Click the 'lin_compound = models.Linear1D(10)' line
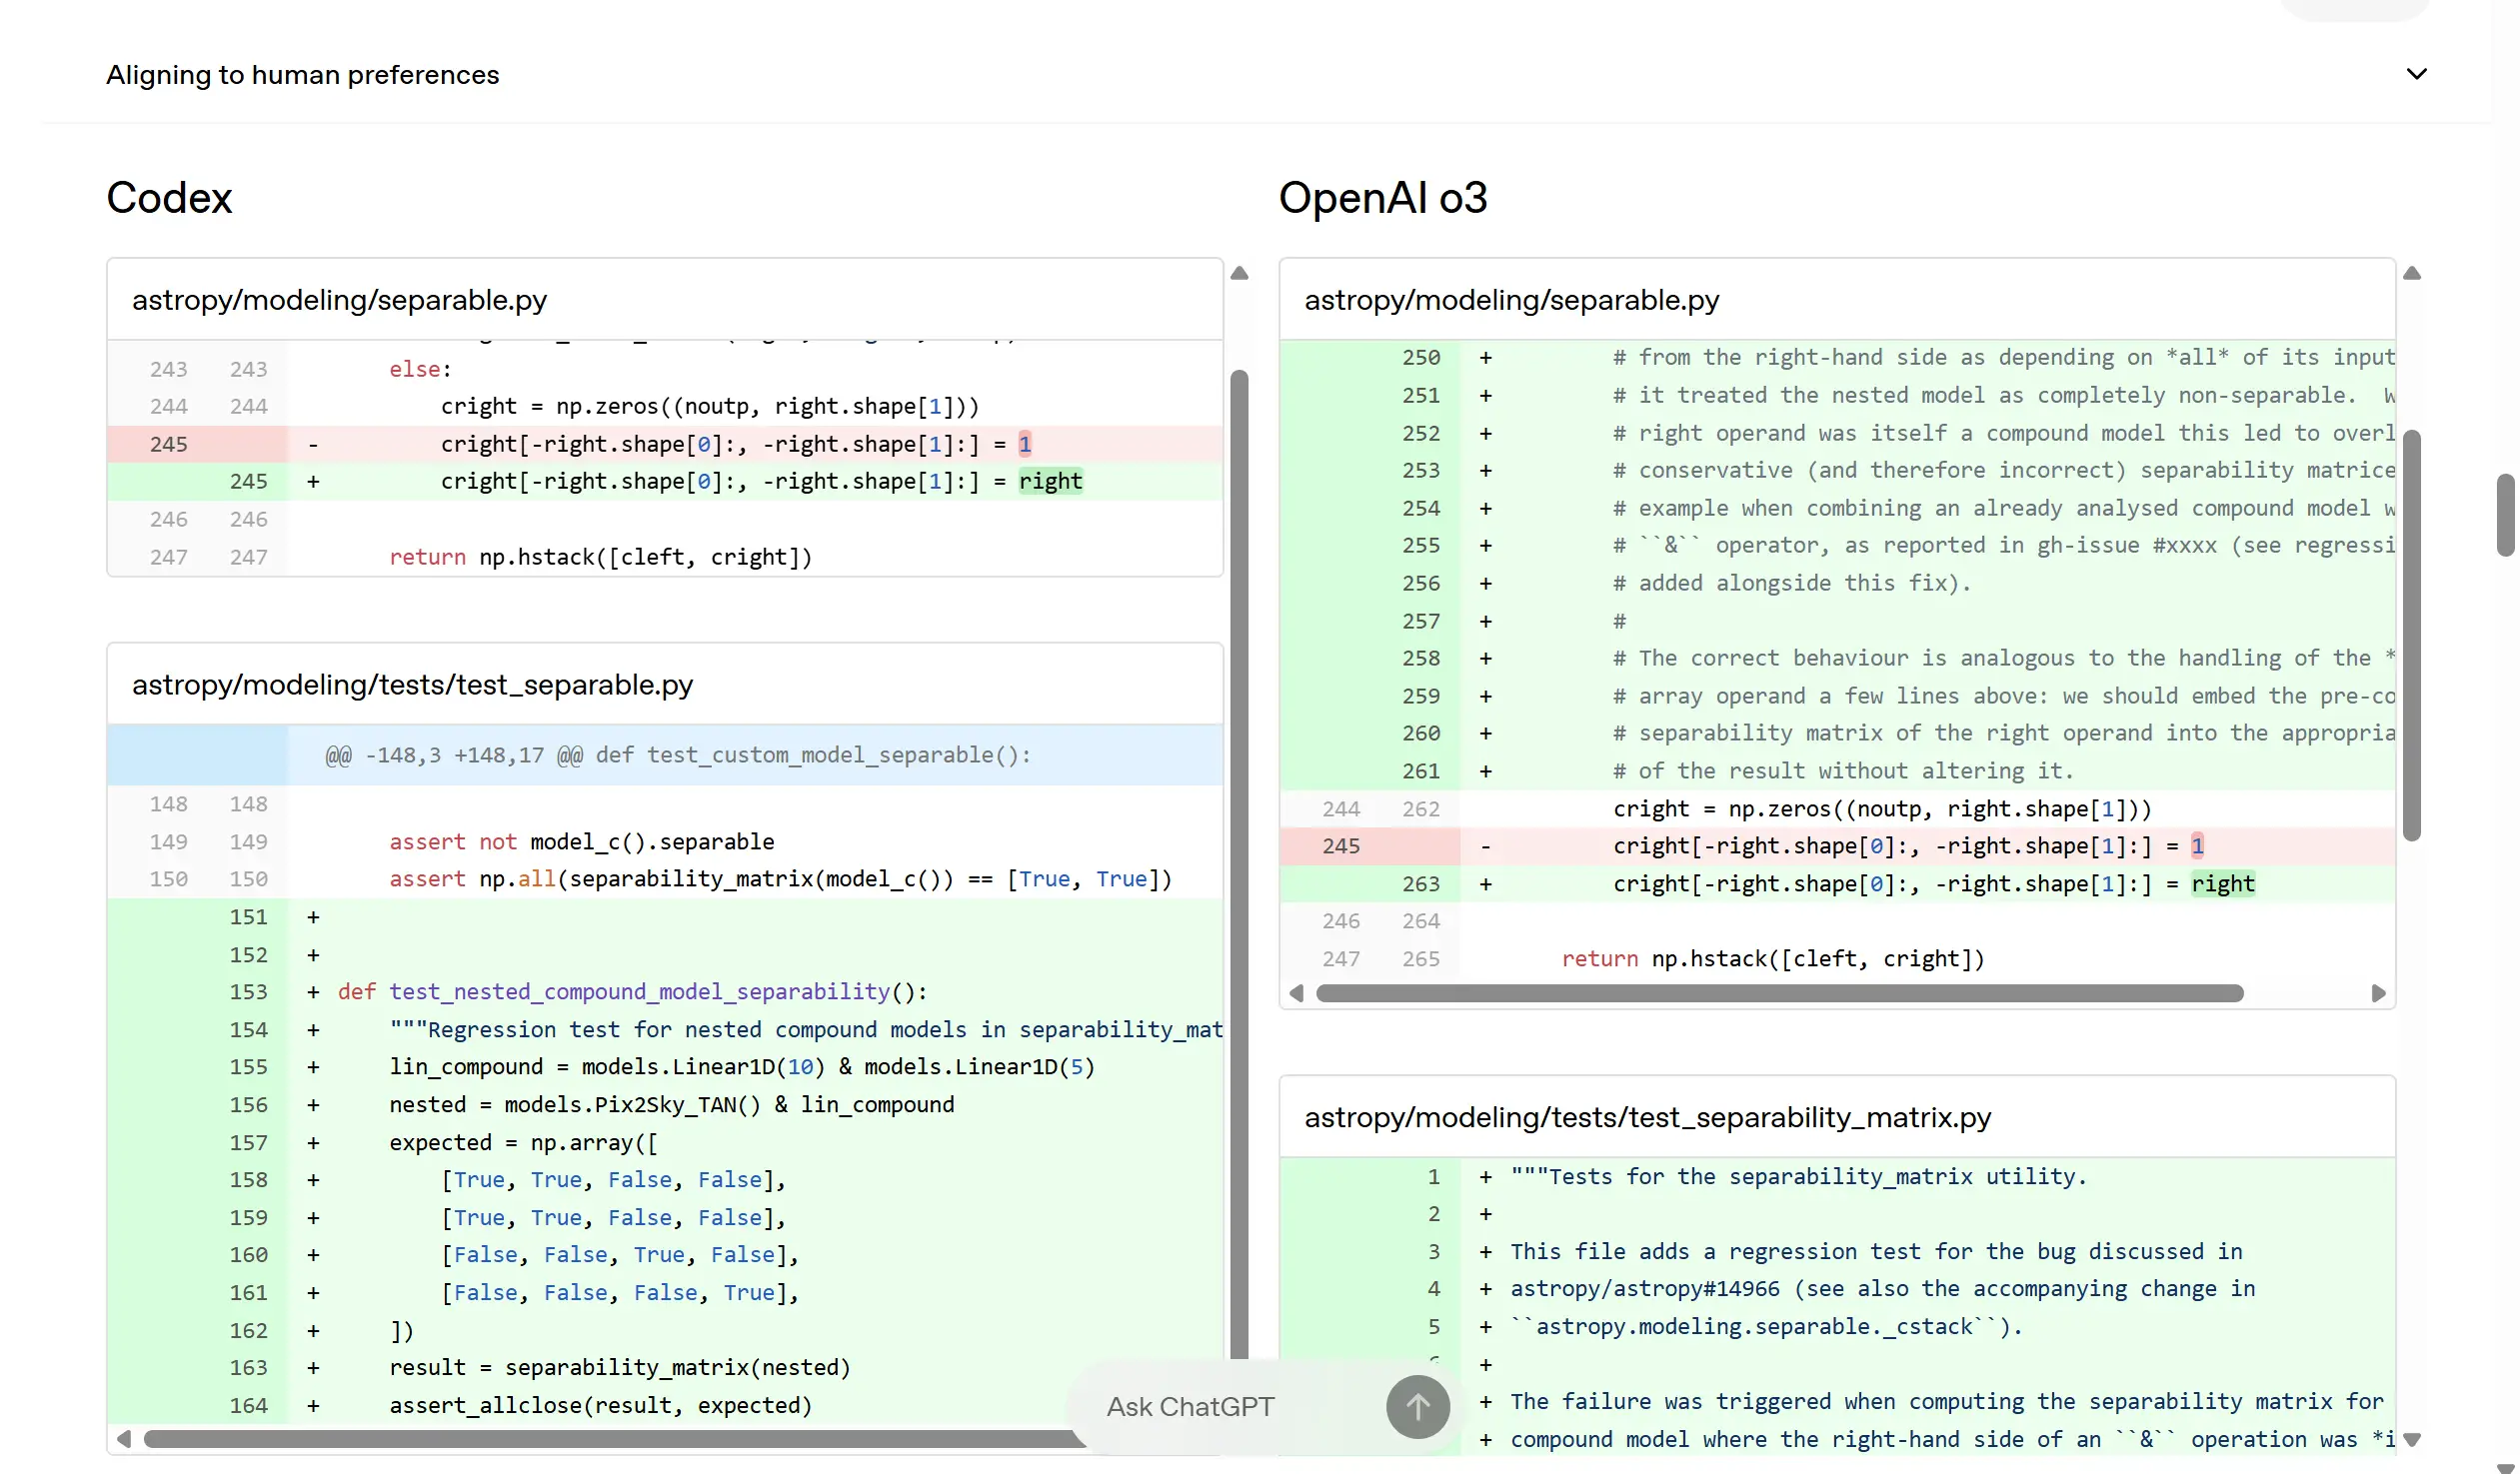Screen dimensions: 2520x1474 [x=665, y=1067]
